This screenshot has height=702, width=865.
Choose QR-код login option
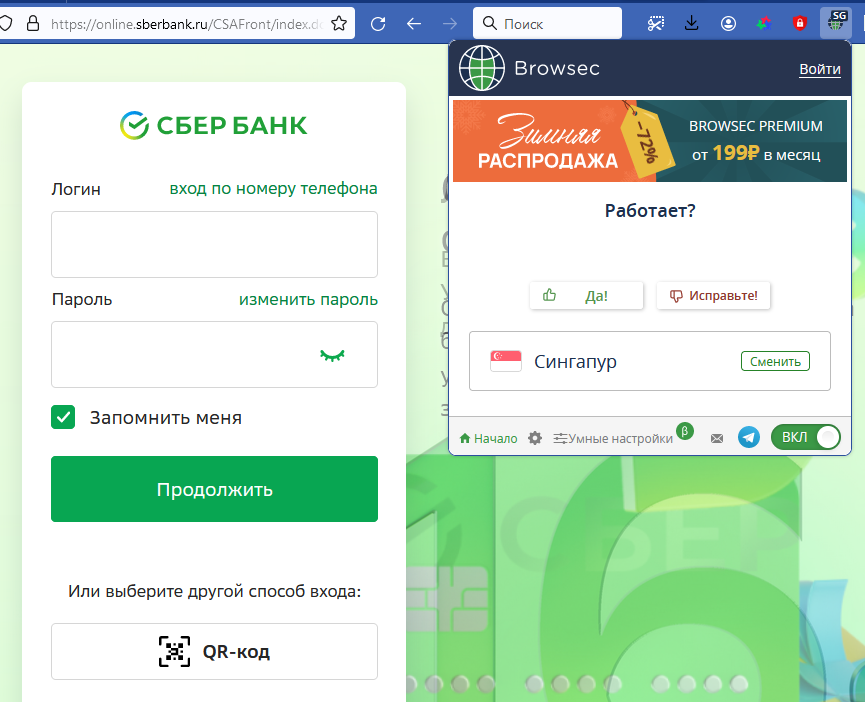click(x=214, y=651)
